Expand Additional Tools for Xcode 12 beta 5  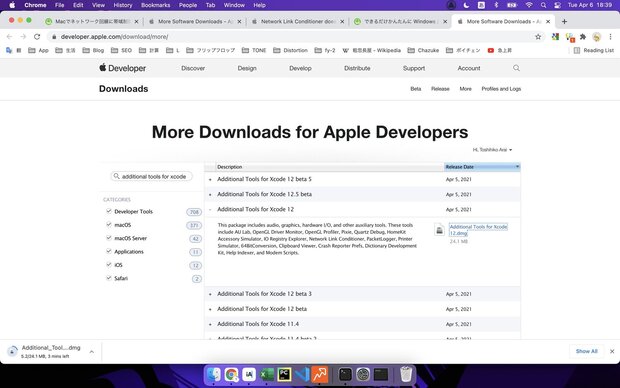pos(210,179)
